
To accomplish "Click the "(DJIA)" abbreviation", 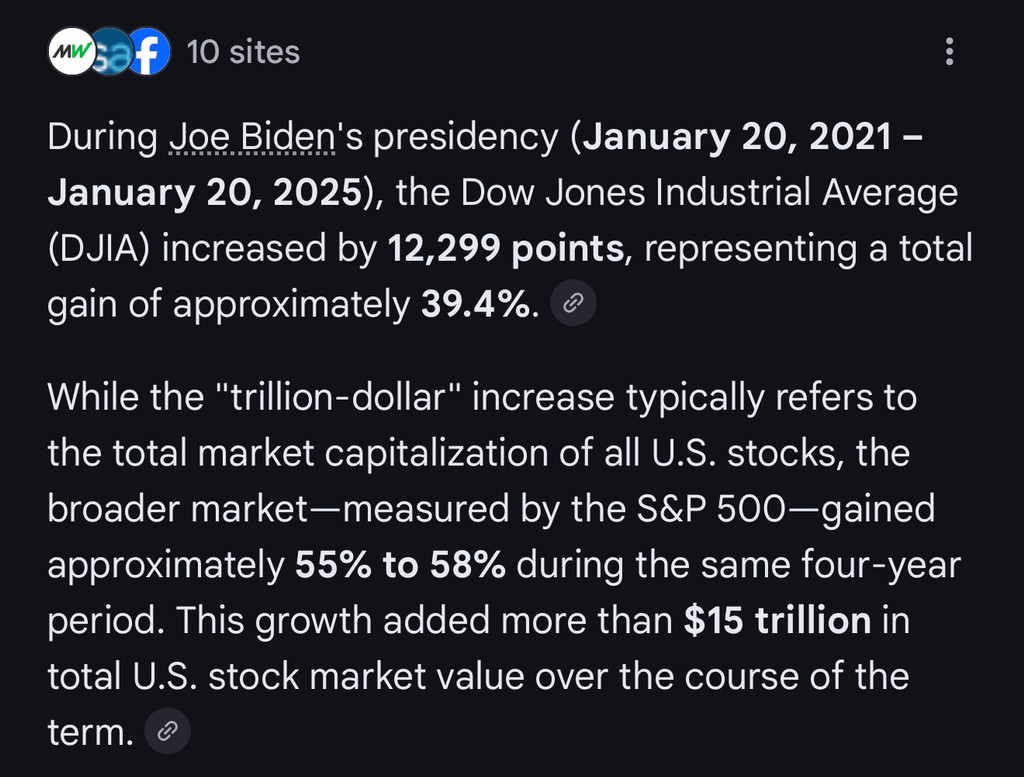I will tap(98, 248).
